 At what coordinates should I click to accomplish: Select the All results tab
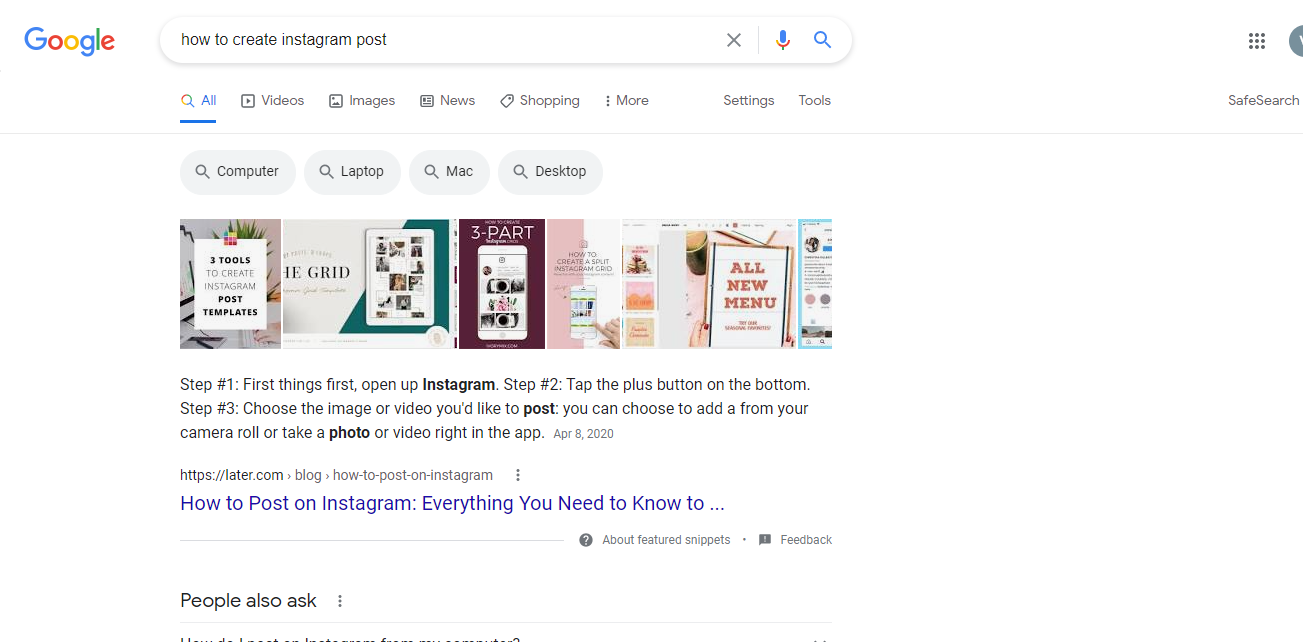[x=198, y=101]
